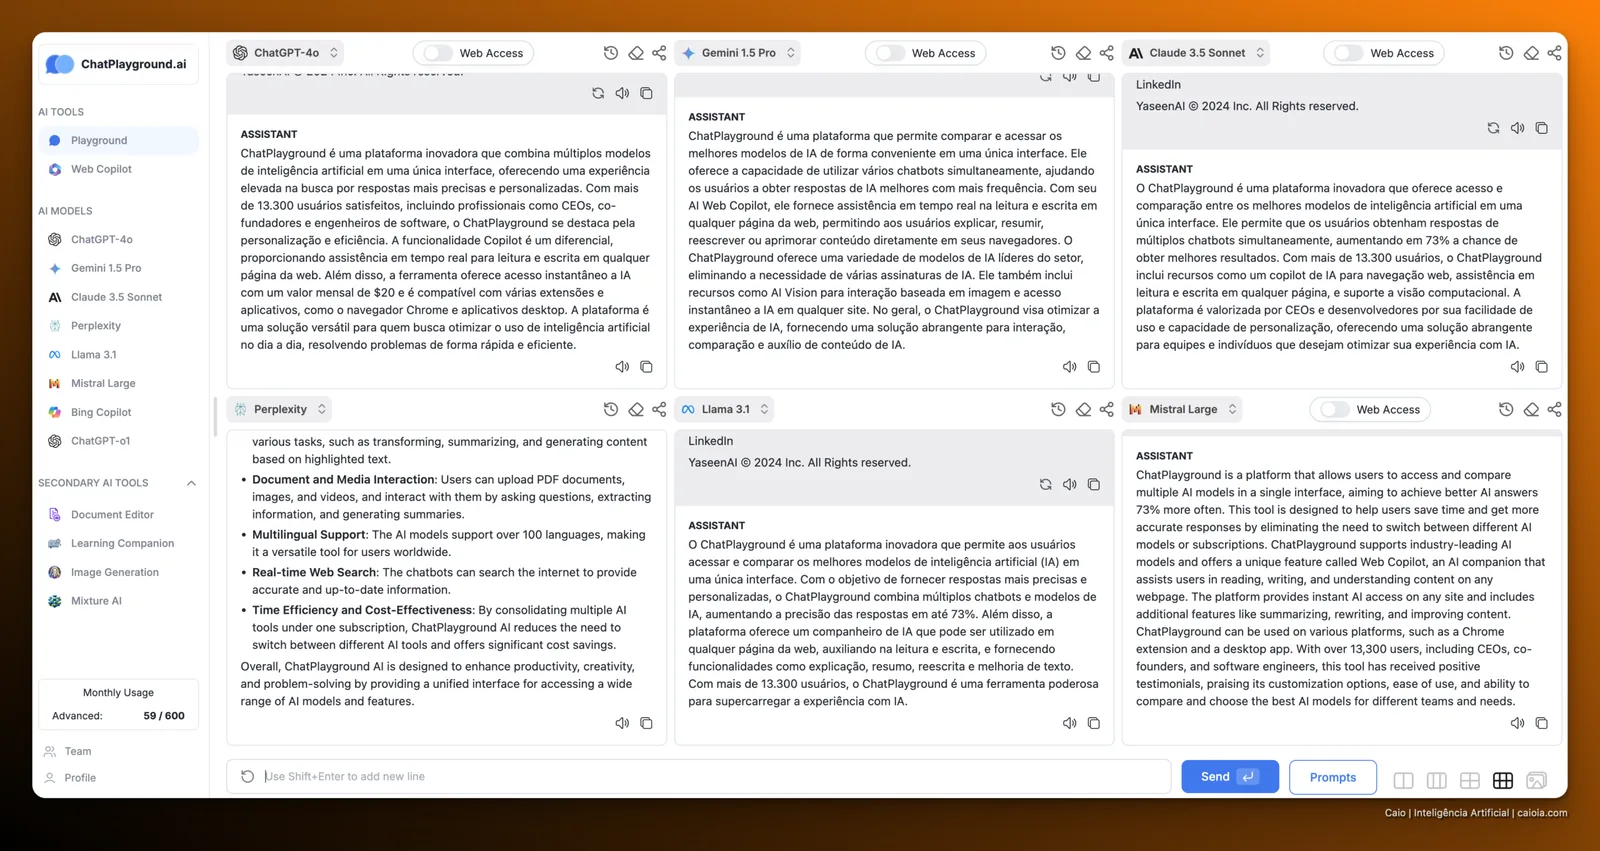Screen dimensions: 1600x851
Task: Regenerate the prompt in the Llama 3.1 panel
Action: 1046,484
